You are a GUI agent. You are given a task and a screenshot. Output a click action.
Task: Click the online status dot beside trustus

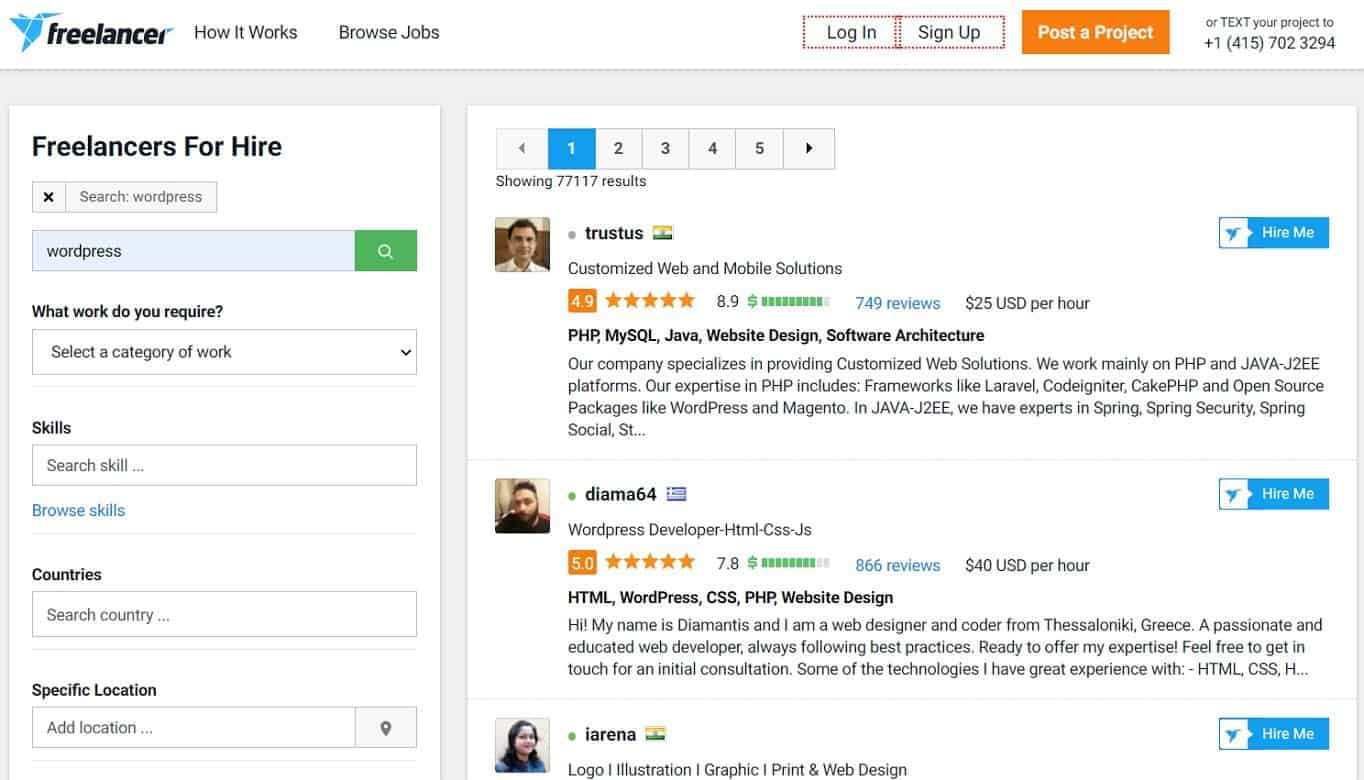click(570, 233)
